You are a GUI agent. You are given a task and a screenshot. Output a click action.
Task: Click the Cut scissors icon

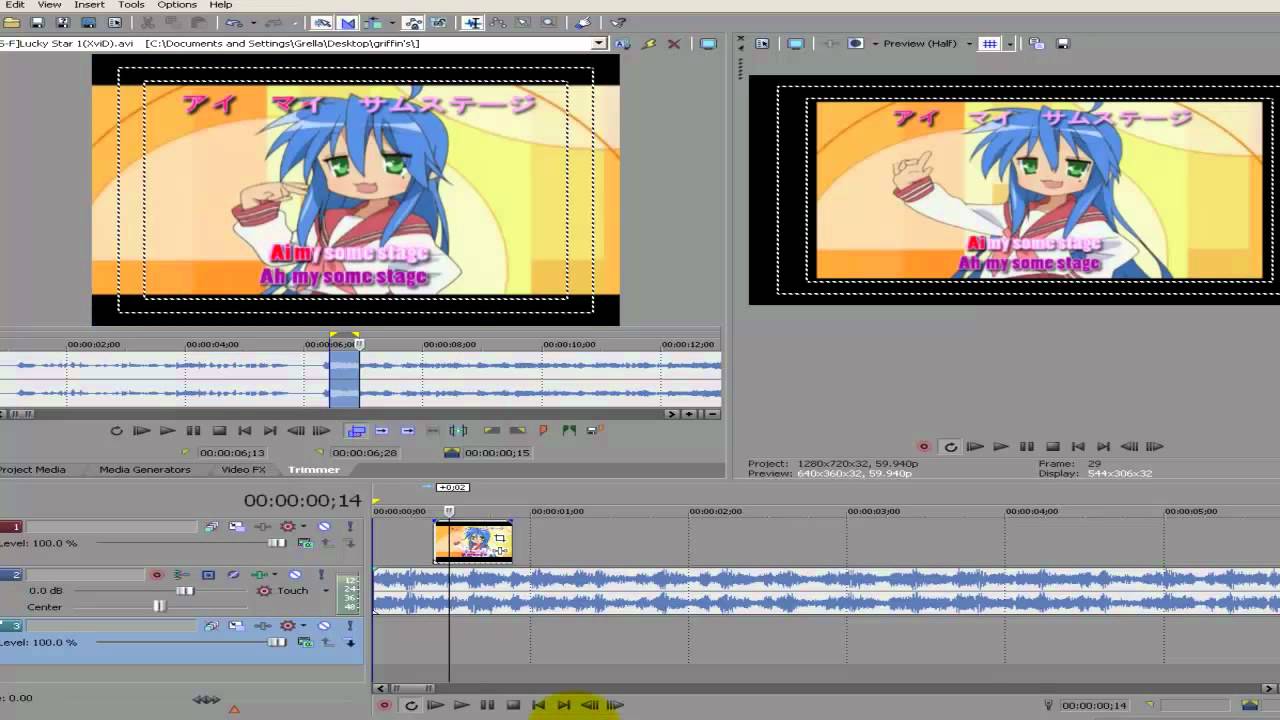click(x=148, y=22)
